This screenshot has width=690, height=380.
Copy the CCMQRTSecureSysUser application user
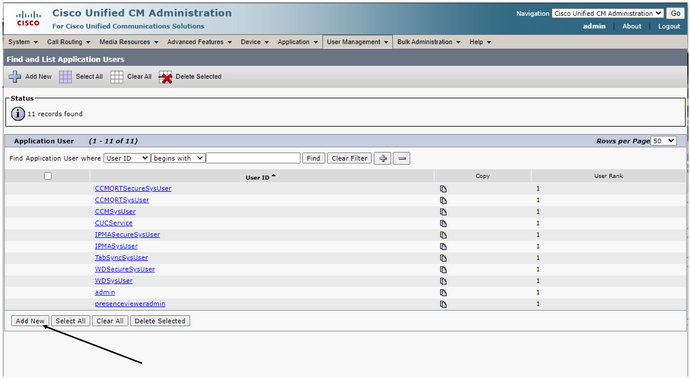(443, 189)
